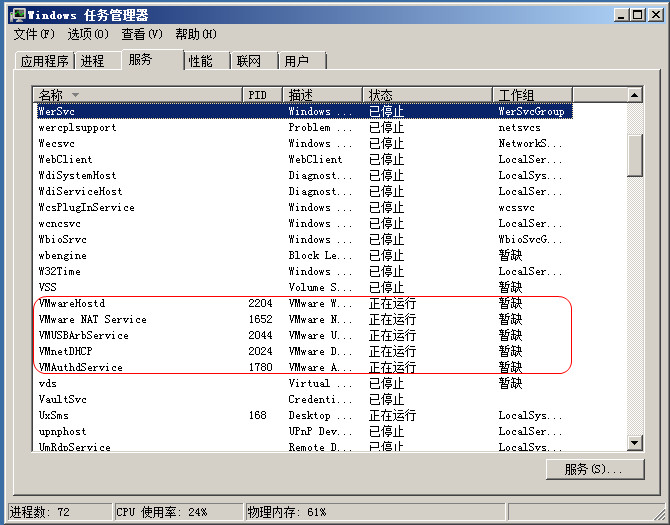Switch to the 联网 tab

pos(249,61)
